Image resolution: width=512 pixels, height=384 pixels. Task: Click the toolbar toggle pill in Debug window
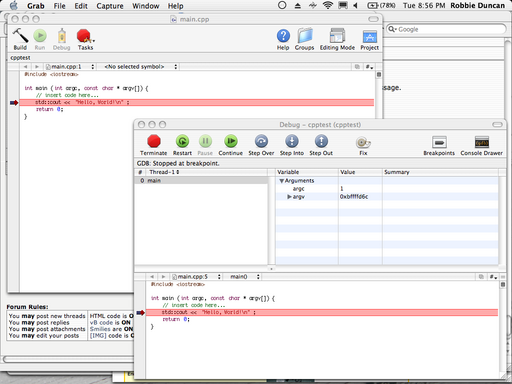coord(497,125)
